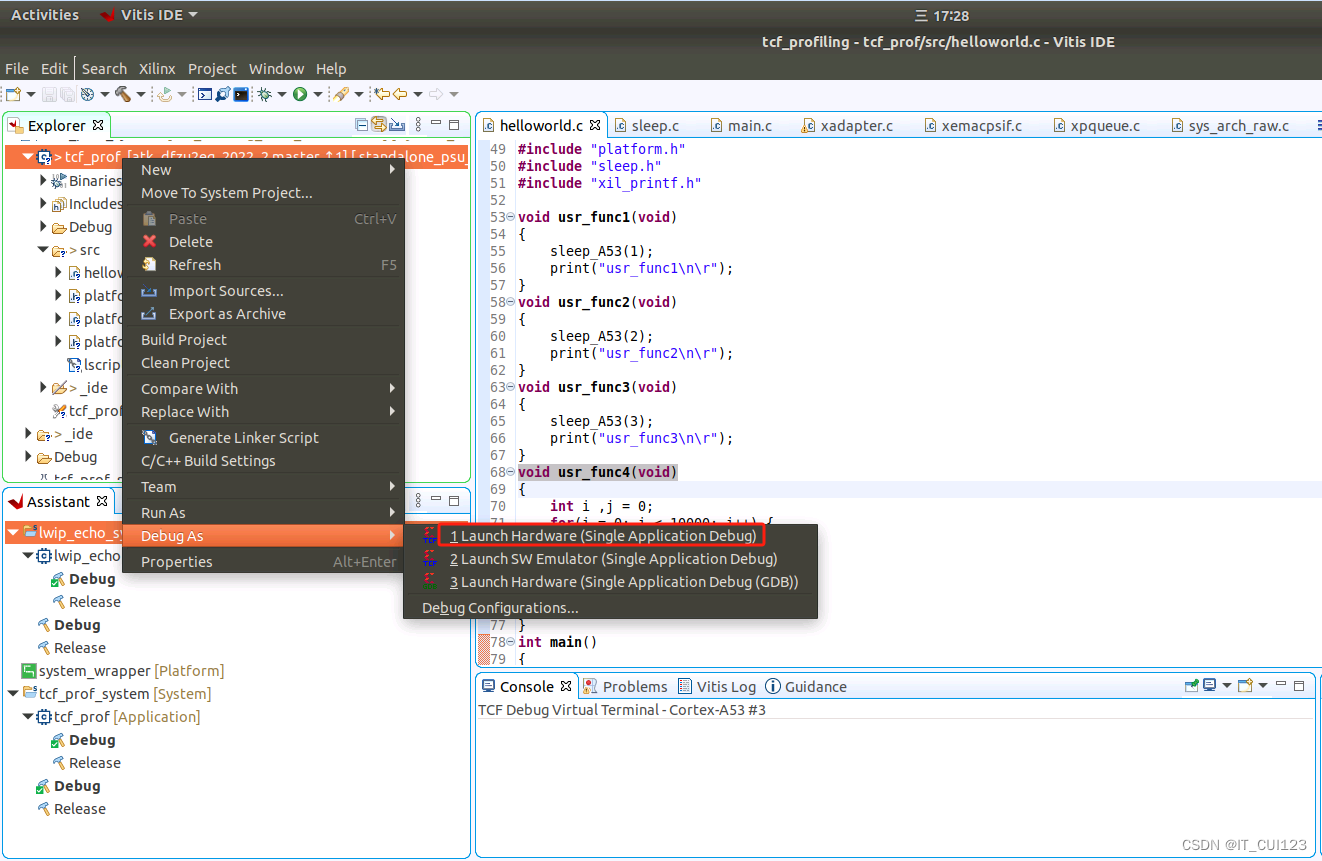1322x861 pixels.
Task: Click the Build hammer toolbar icon
Action: coord(122,94)
